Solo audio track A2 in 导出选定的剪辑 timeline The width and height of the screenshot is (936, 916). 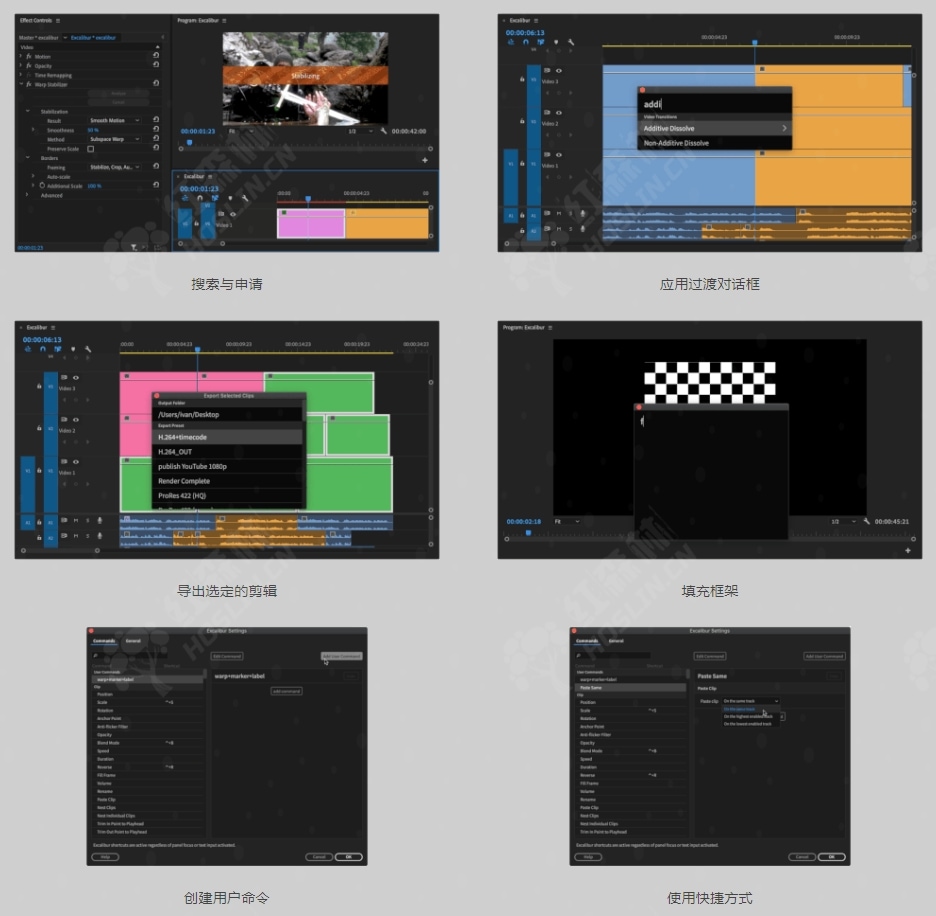88,536
